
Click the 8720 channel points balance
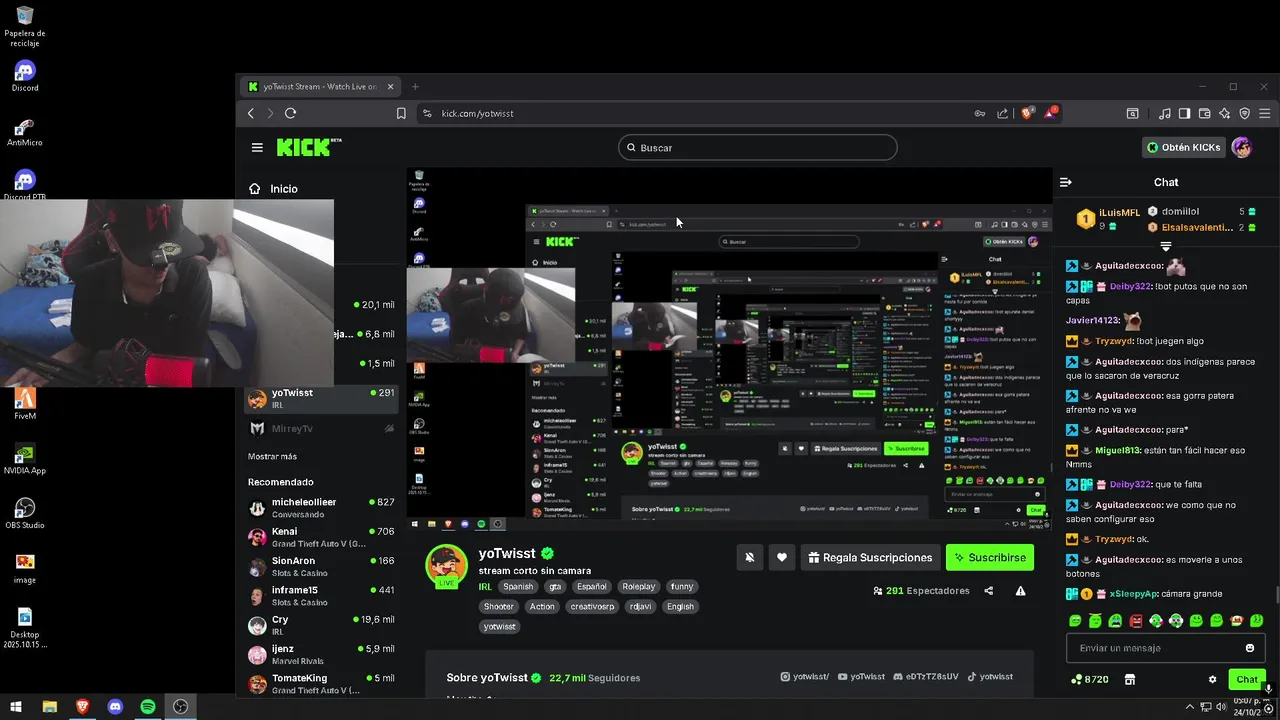pos(1089,679)
